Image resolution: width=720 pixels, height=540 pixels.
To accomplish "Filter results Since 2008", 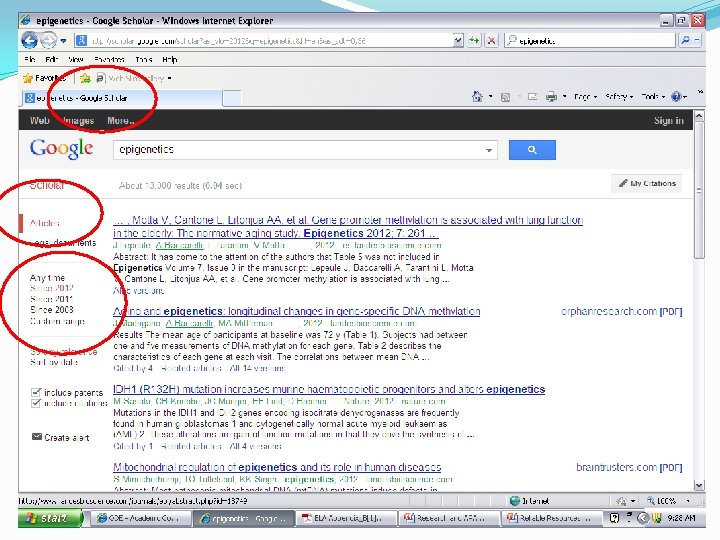I will [x=51, y=309].
